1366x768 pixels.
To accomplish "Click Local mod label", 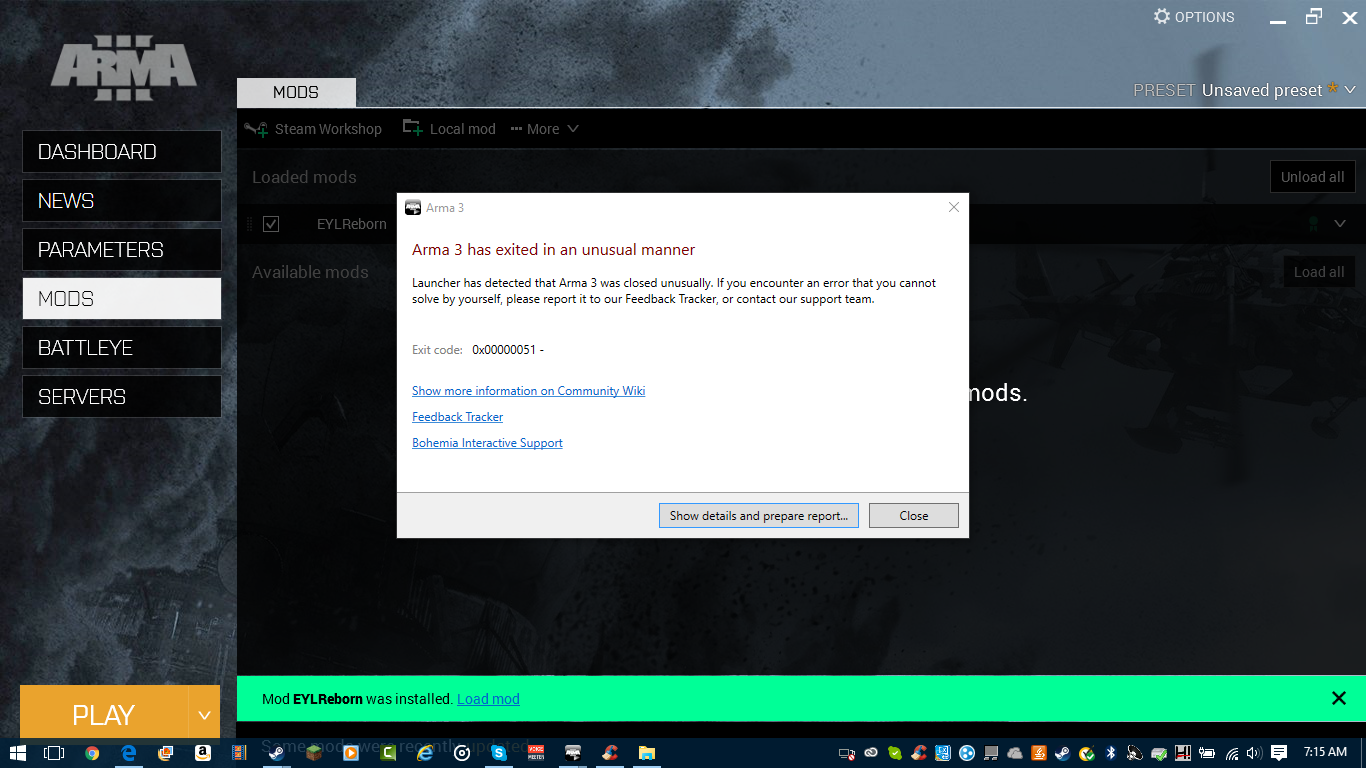I will (463, 129).
